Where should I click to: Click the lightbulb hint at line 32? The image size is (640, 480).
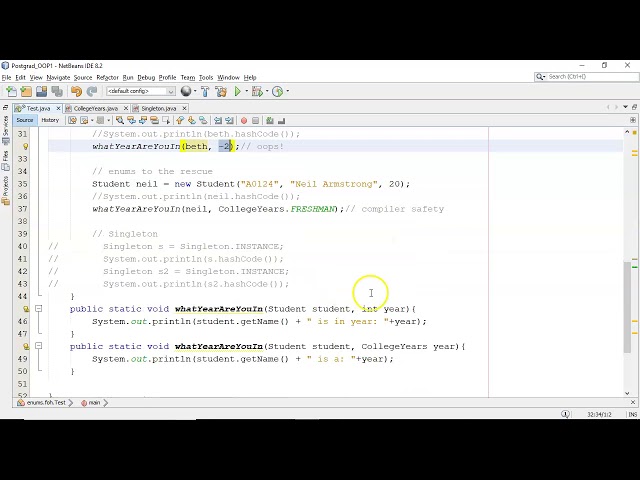pyautogui.click(x=26, y=146)
